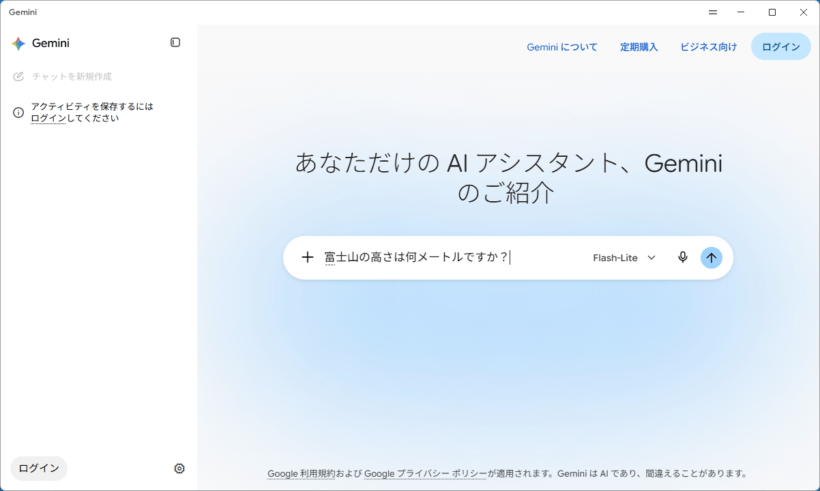820x491 pixels.
Task: Open settings via the gear icon
Action: pos(179,469)
